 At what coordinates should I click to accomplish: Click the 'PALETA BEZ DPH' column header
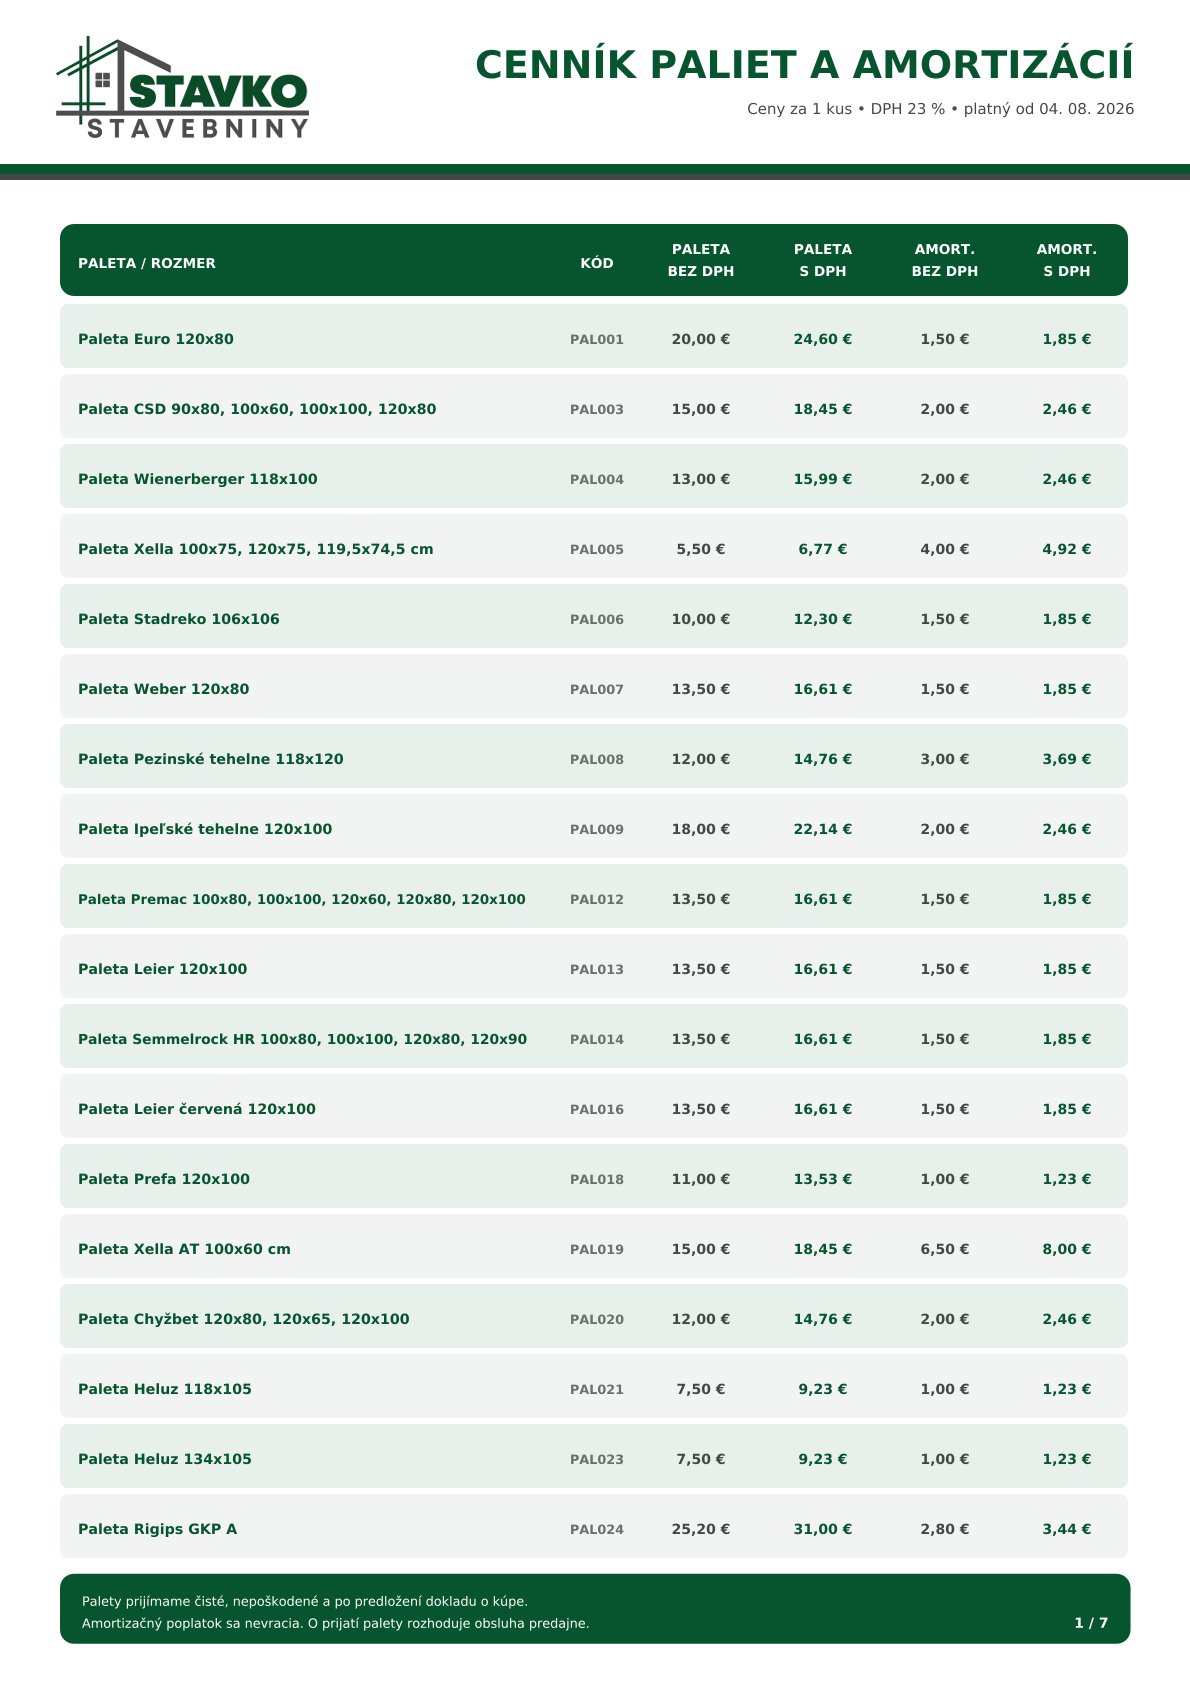(x=701, y=260)
